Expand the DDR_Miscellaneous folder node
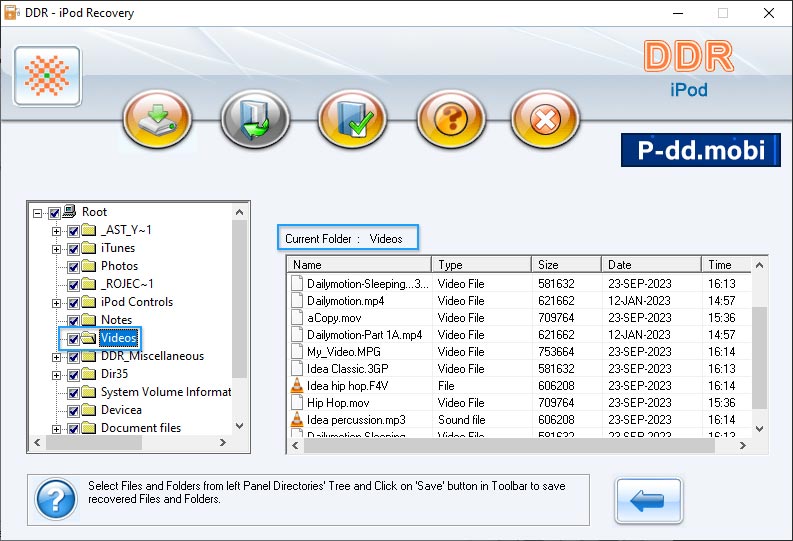The image size is (793, 541). (56, 357)
